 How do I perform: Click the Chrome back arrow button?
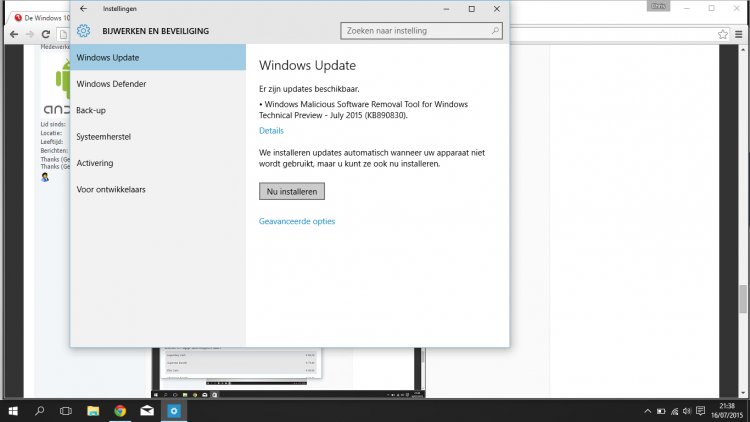point(14,34)
